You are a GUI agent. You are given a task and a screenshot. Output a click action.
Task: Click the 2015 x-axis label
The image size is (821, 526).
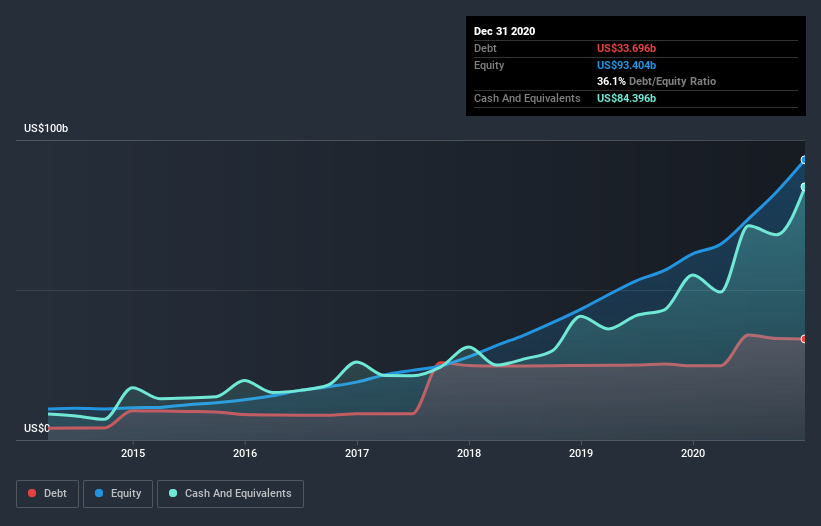pos(133,453)
